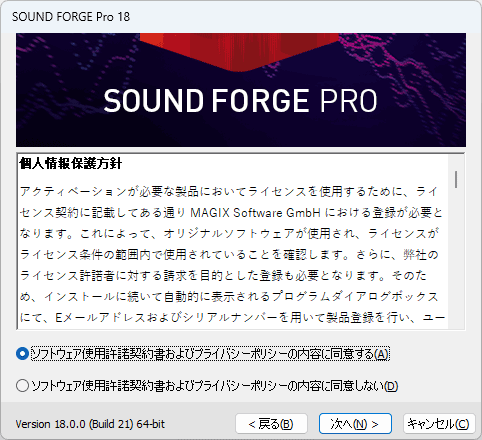Click the policy line mentioning Eメールアドレス
This screenshot has height=440, width=482.
pos(232,317)
